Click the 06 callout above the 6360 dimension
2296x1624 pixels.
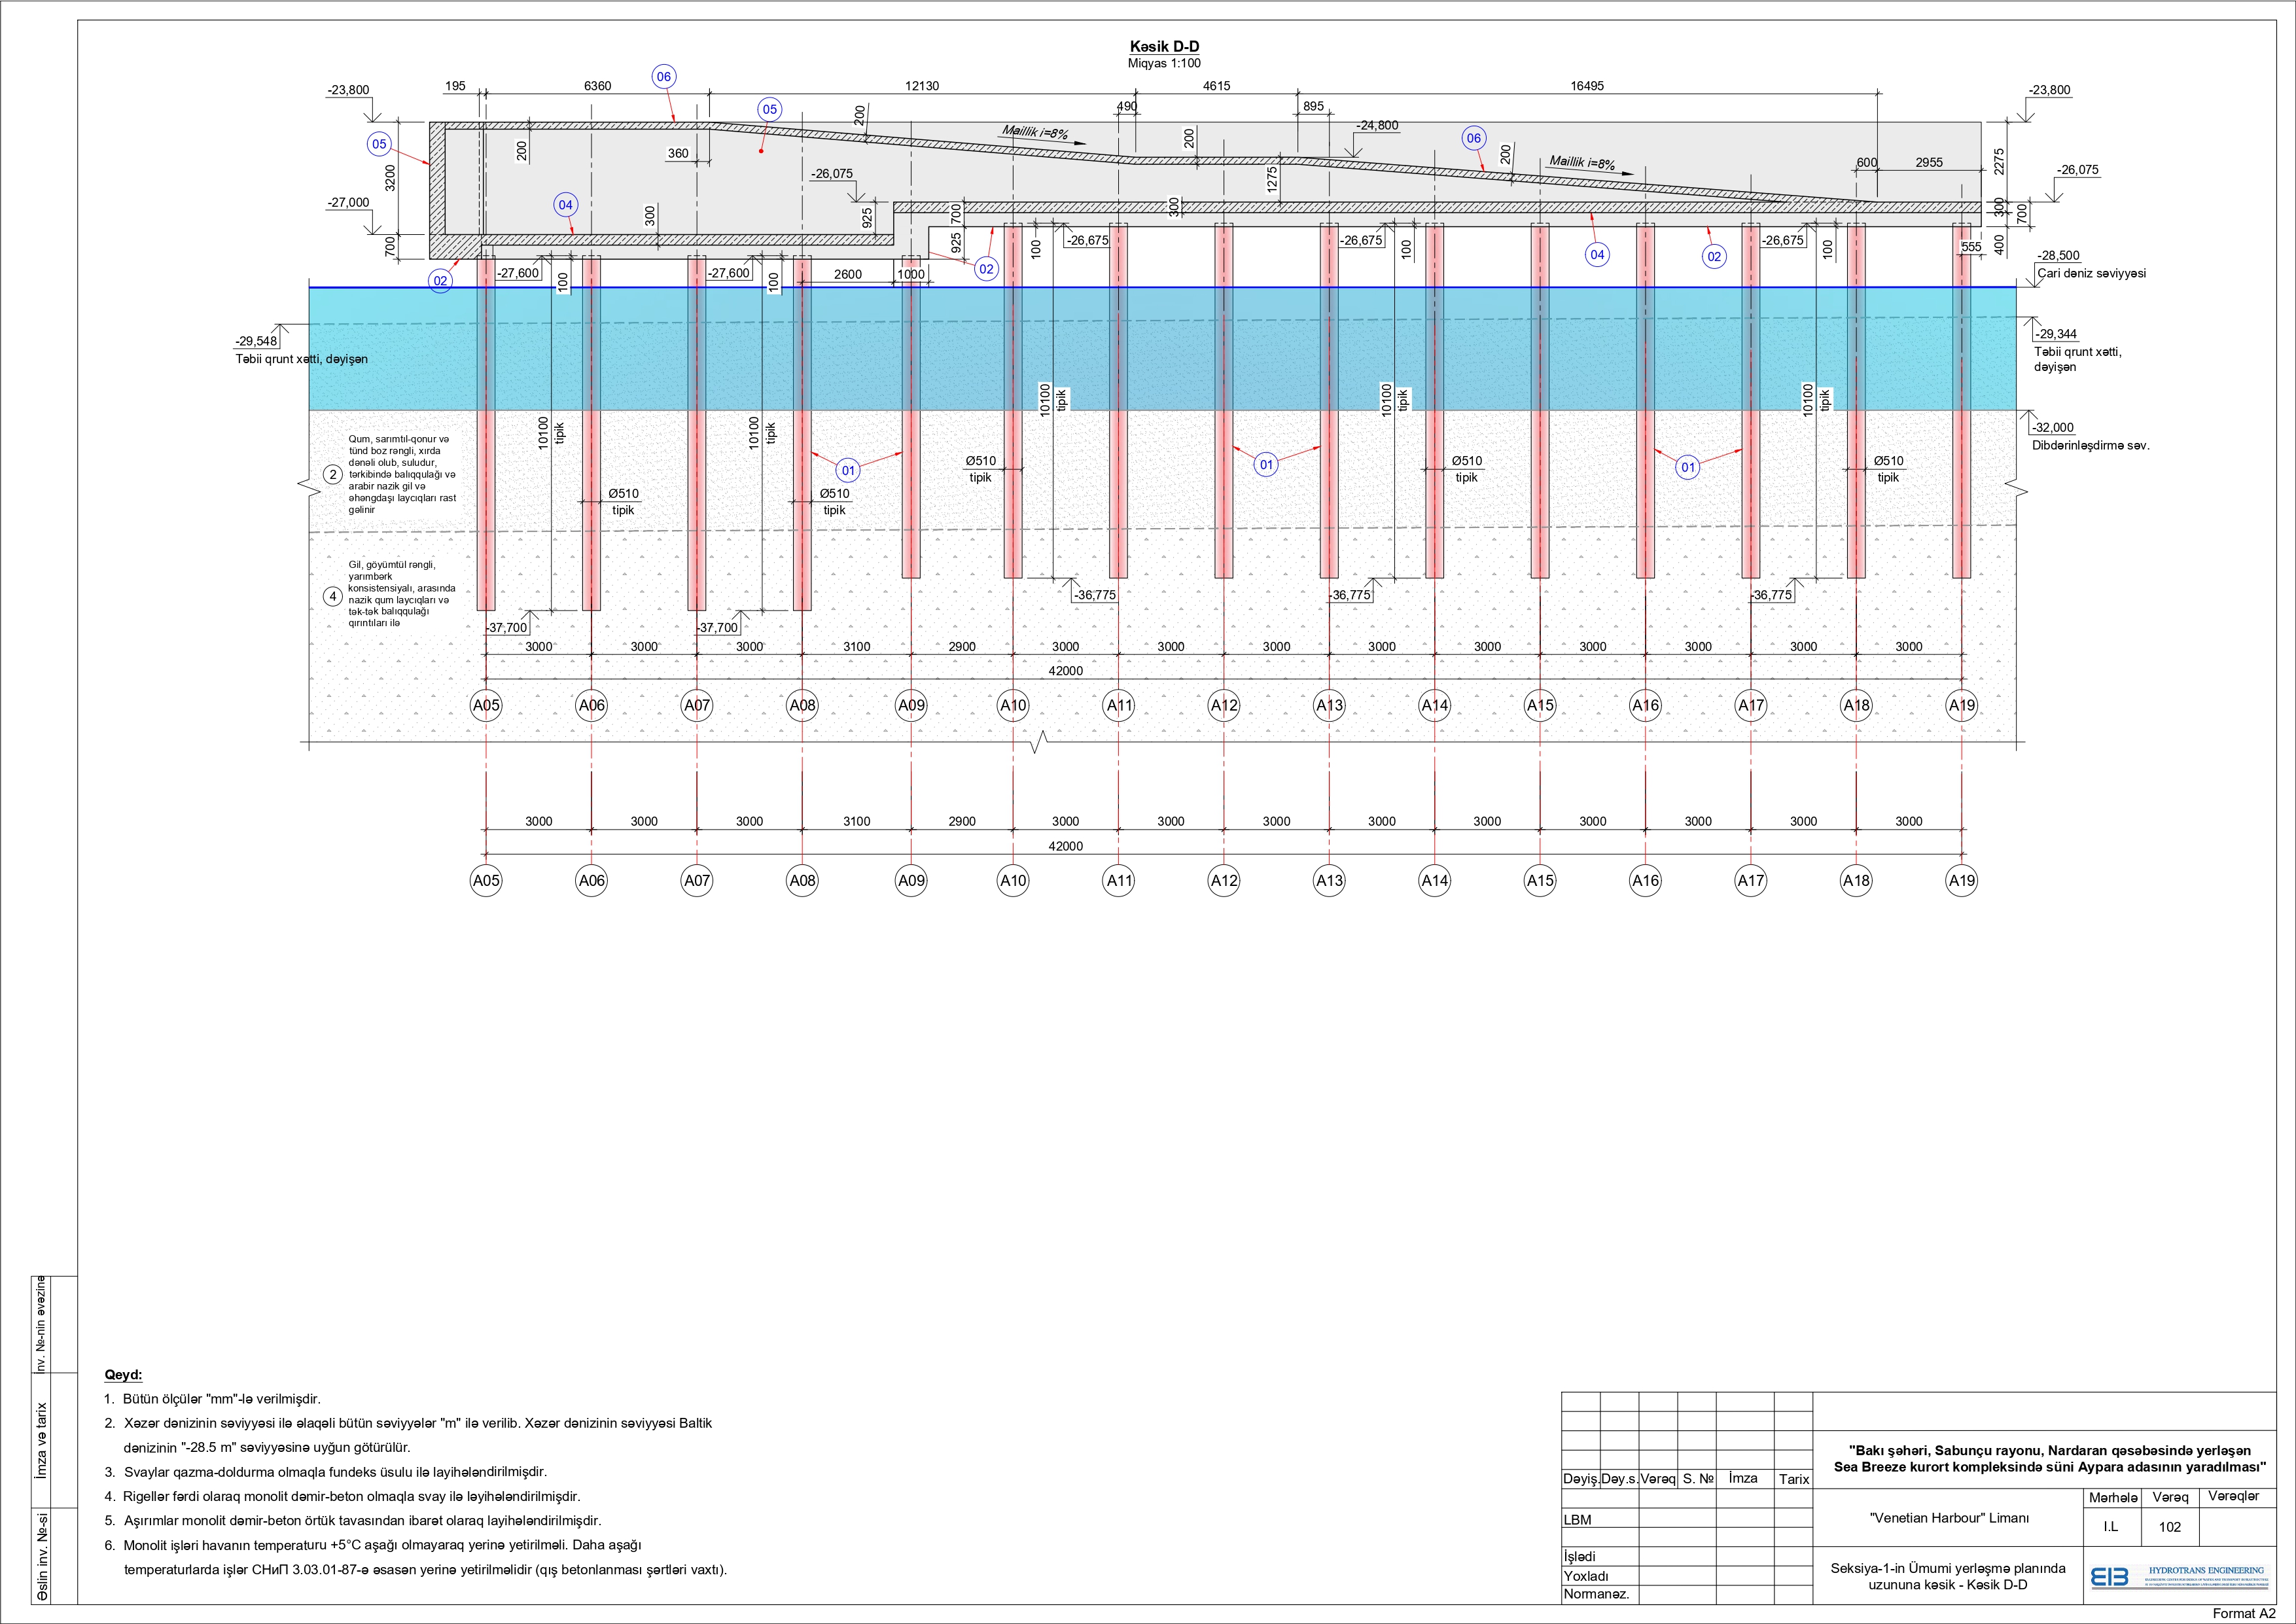click(664, 77)
